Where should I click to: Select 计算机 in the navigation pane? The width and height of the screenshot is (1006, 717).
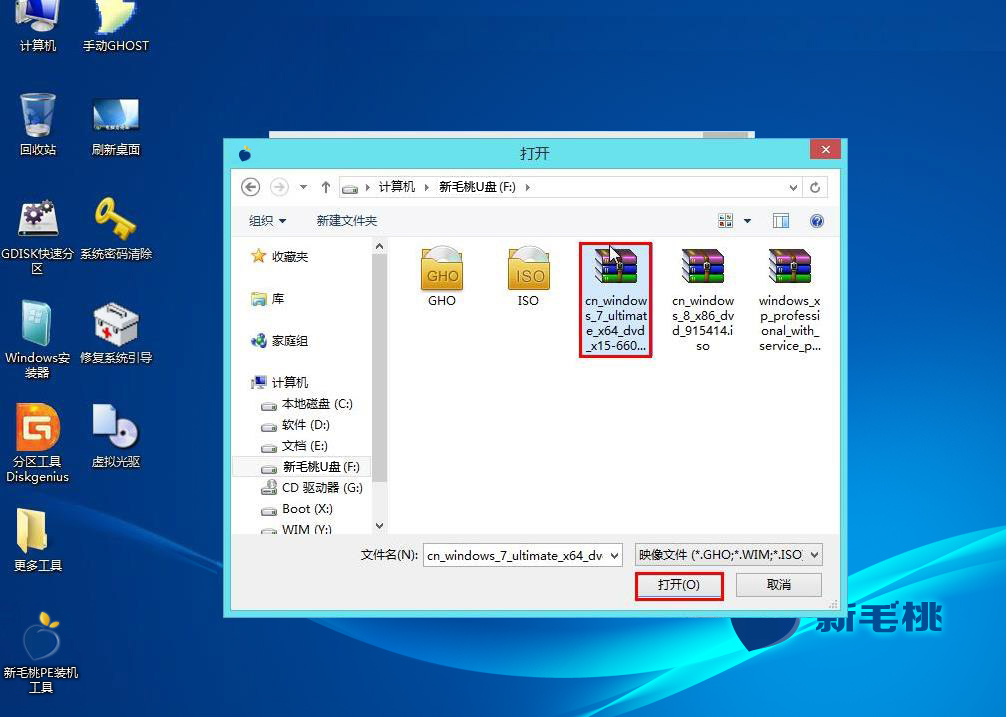(x=280, y=382)
